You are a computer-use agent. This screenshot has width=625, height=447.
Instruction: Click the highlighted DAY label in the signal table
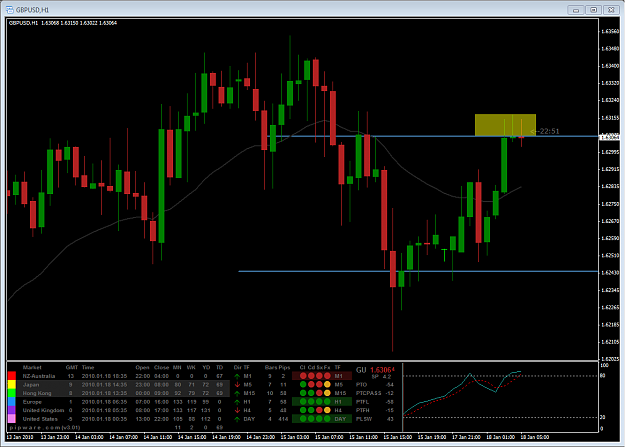340,419
